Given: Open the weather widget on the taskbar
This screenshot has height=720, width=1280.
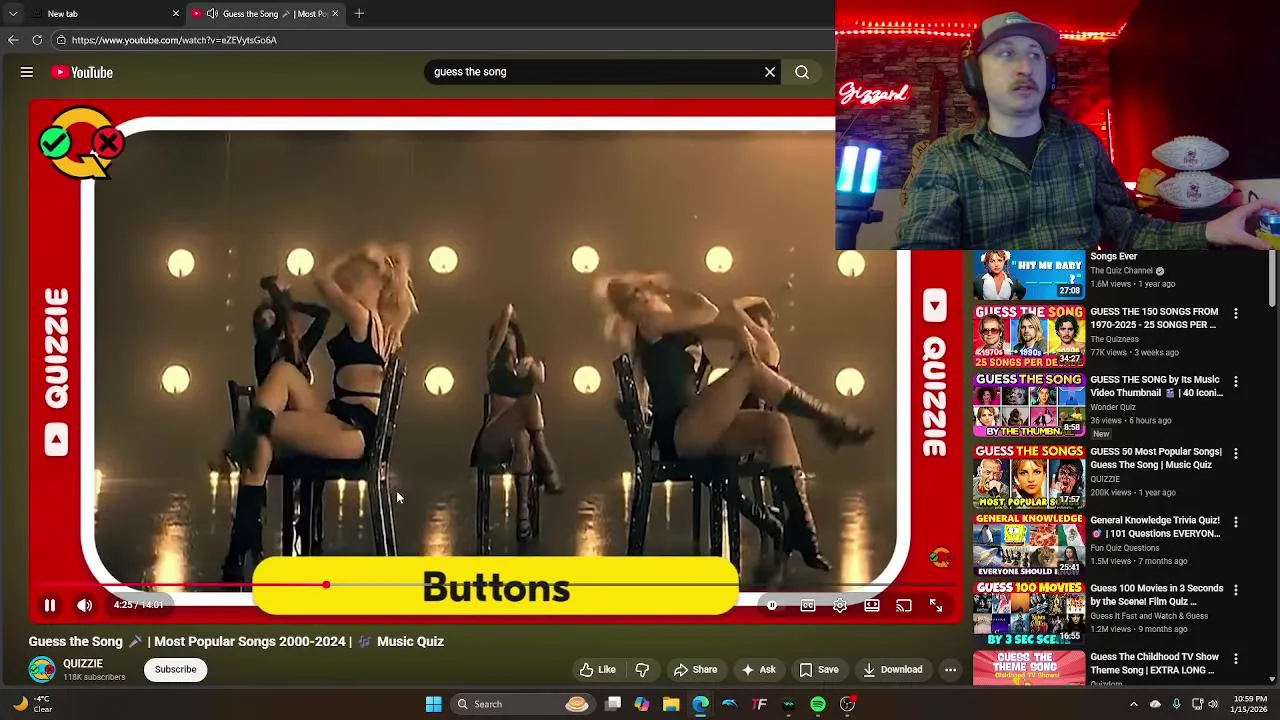Looking at the screenshot, I should point(32,704).
